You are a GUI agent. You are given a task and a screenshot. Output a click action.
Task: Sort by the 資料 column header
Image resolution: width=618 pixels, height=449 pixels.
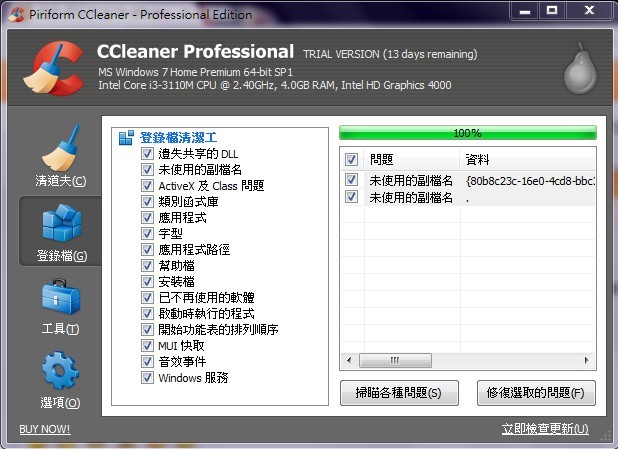pyautogui.click(x=528, y=159)
